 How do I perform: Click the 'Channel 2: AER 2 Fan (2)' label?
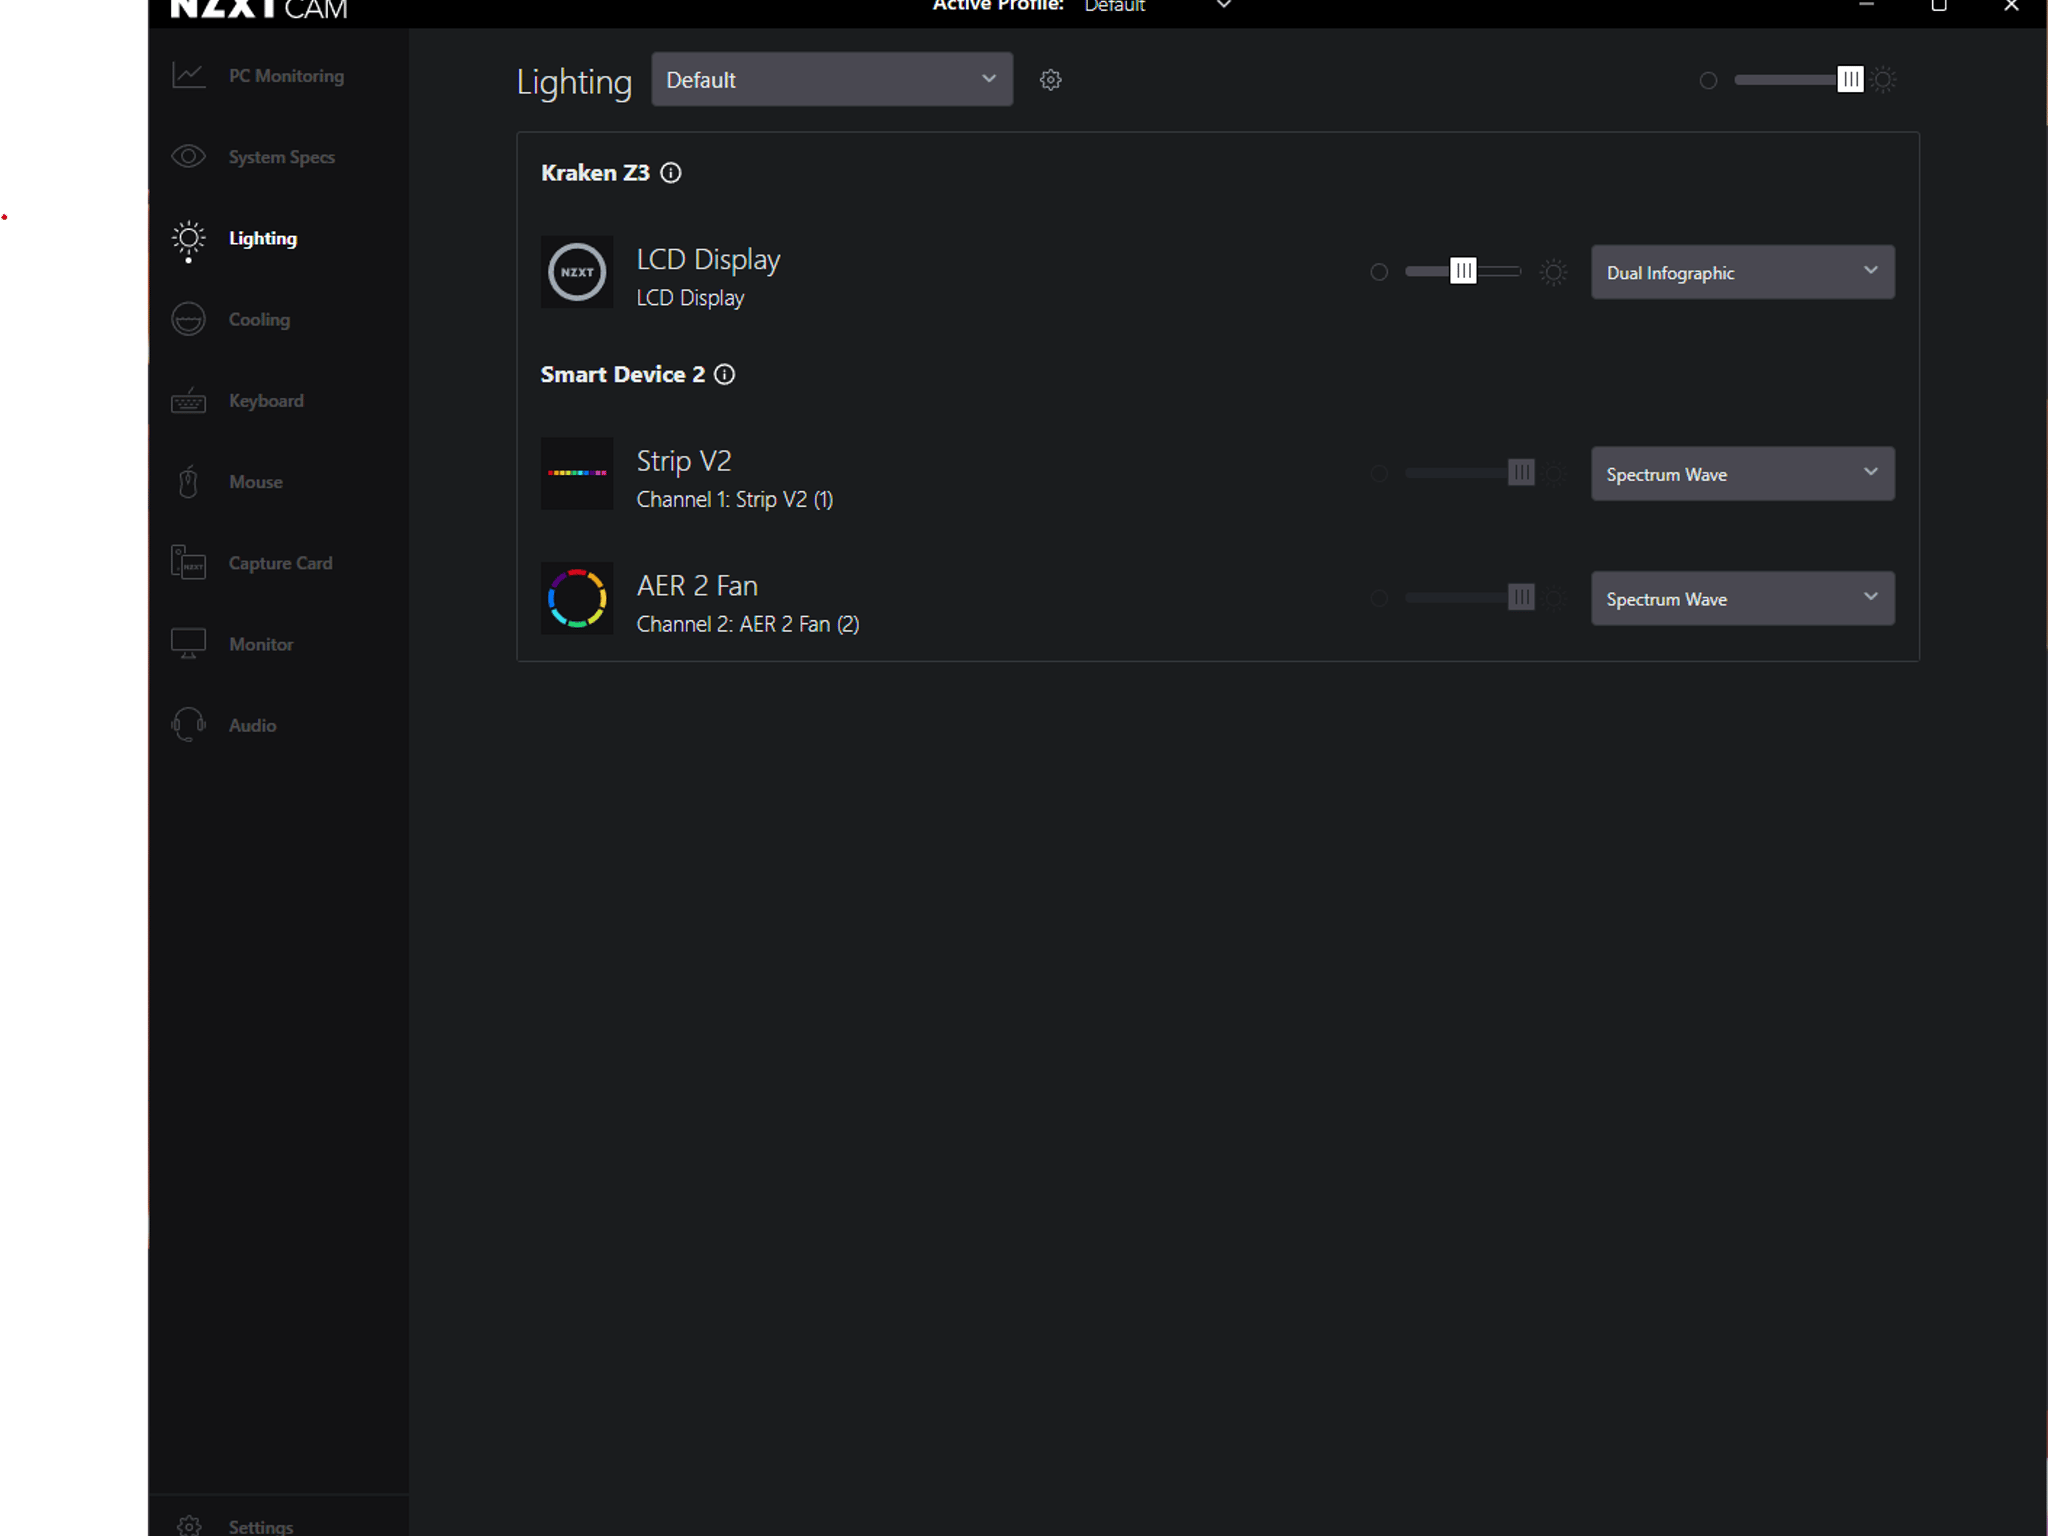tap(748, 624)
